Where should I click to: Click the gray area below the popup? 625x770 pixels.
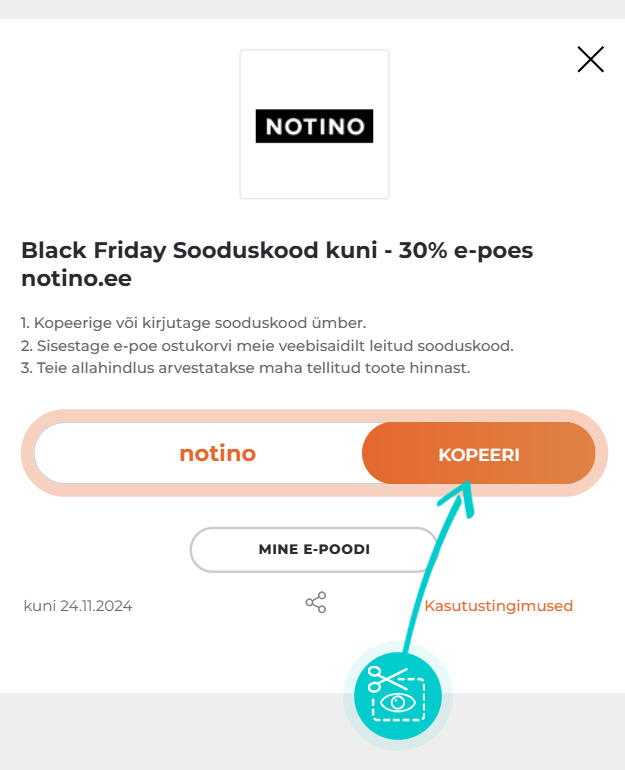[150, 730]
